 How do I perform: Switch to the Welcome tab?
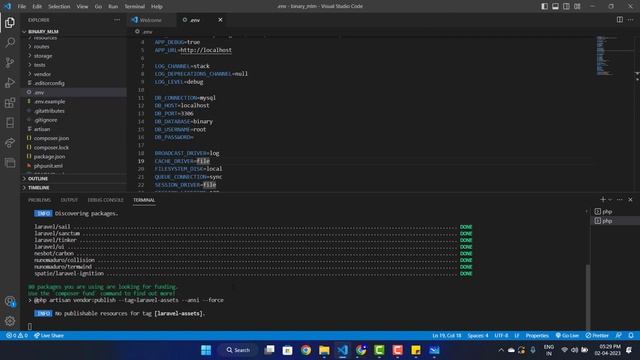pyautogui.click(x=150, y=20)
